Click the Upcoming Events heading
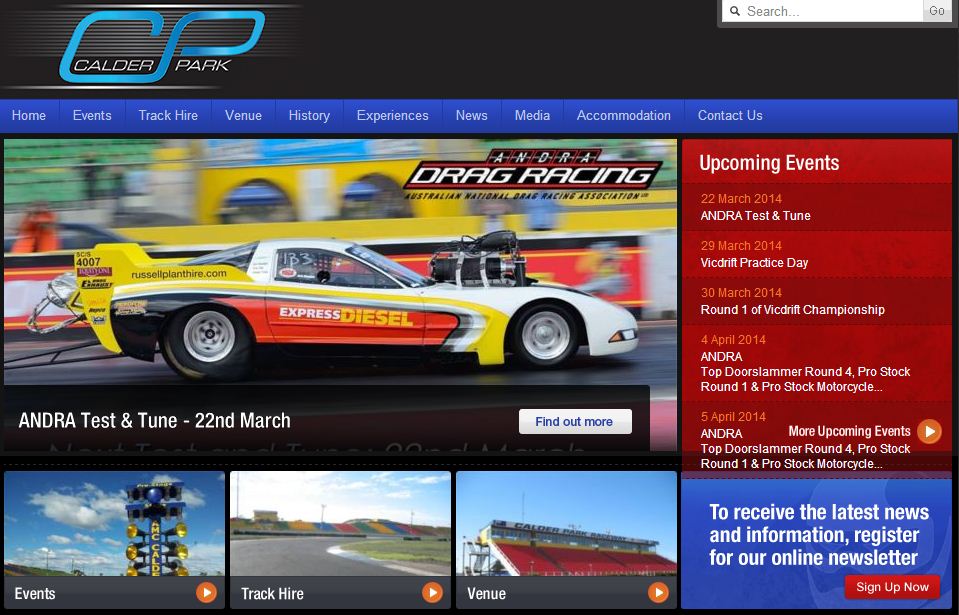 (x=769, y=163)
